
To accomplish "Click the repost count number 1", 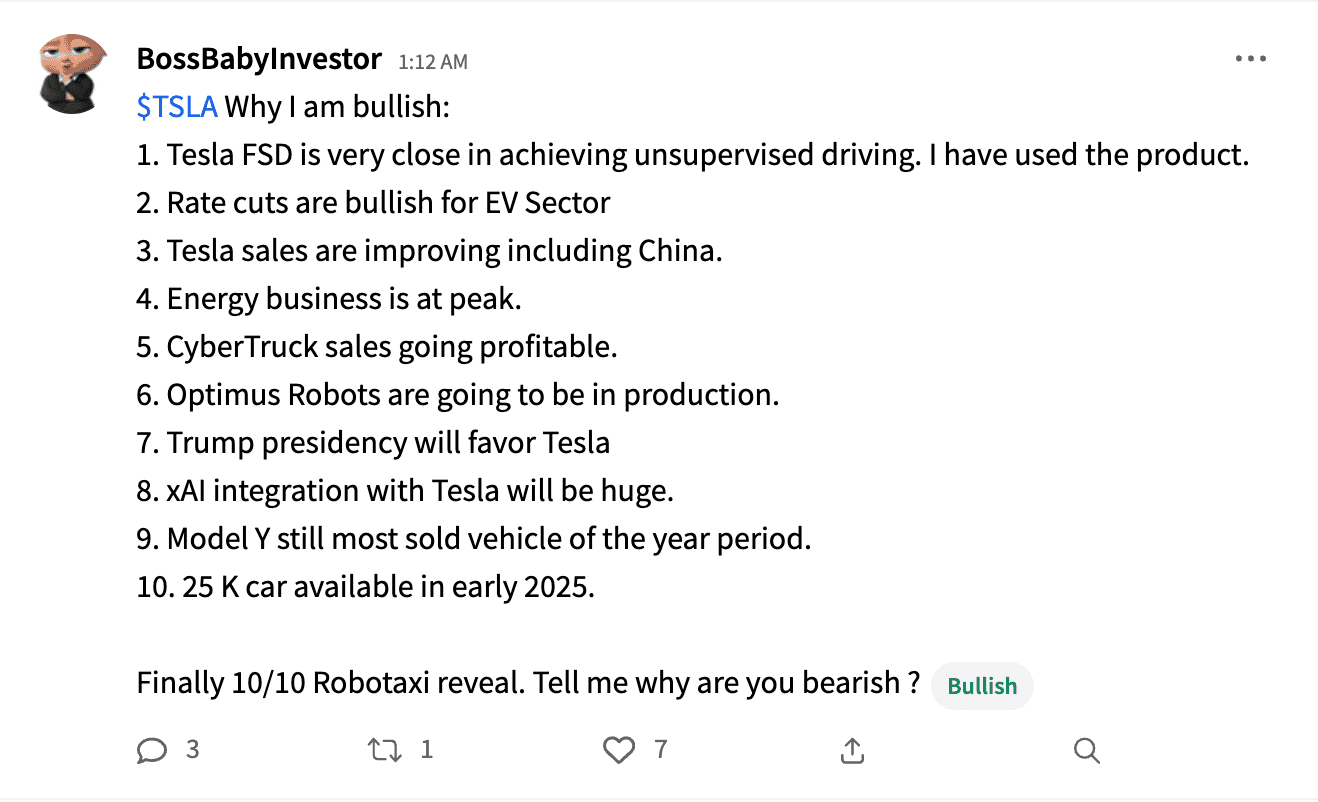I will [x=427, y=749].
